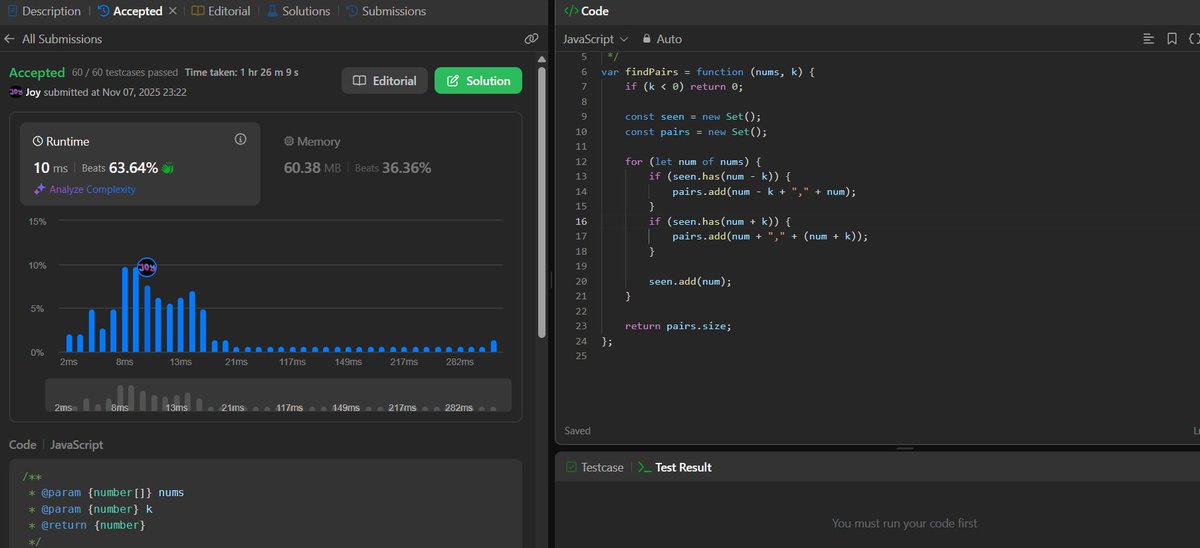The image size is (1200, 548).
Task: Click the format code lines icon
Action: pos(1148,39)
